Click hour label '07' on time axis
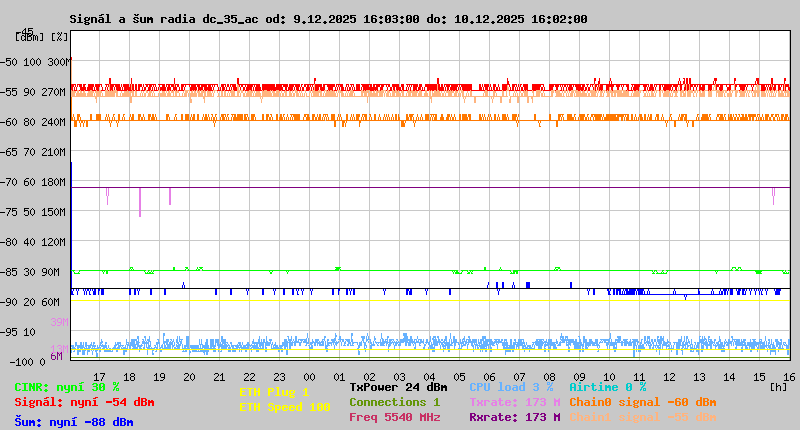This screenshot has height=430, width=800. point(519,377)
